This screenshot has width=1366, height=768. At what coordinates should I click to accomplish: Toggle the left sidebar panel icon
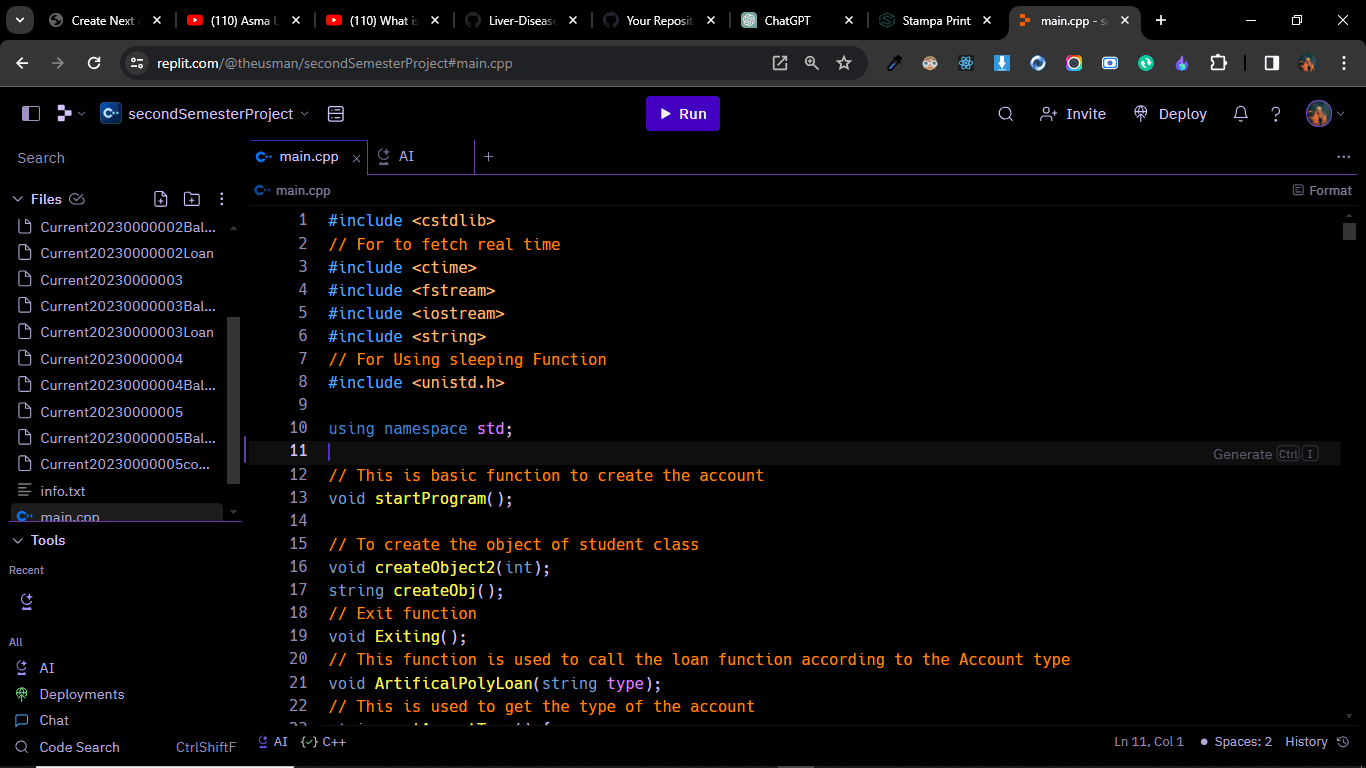31,114
